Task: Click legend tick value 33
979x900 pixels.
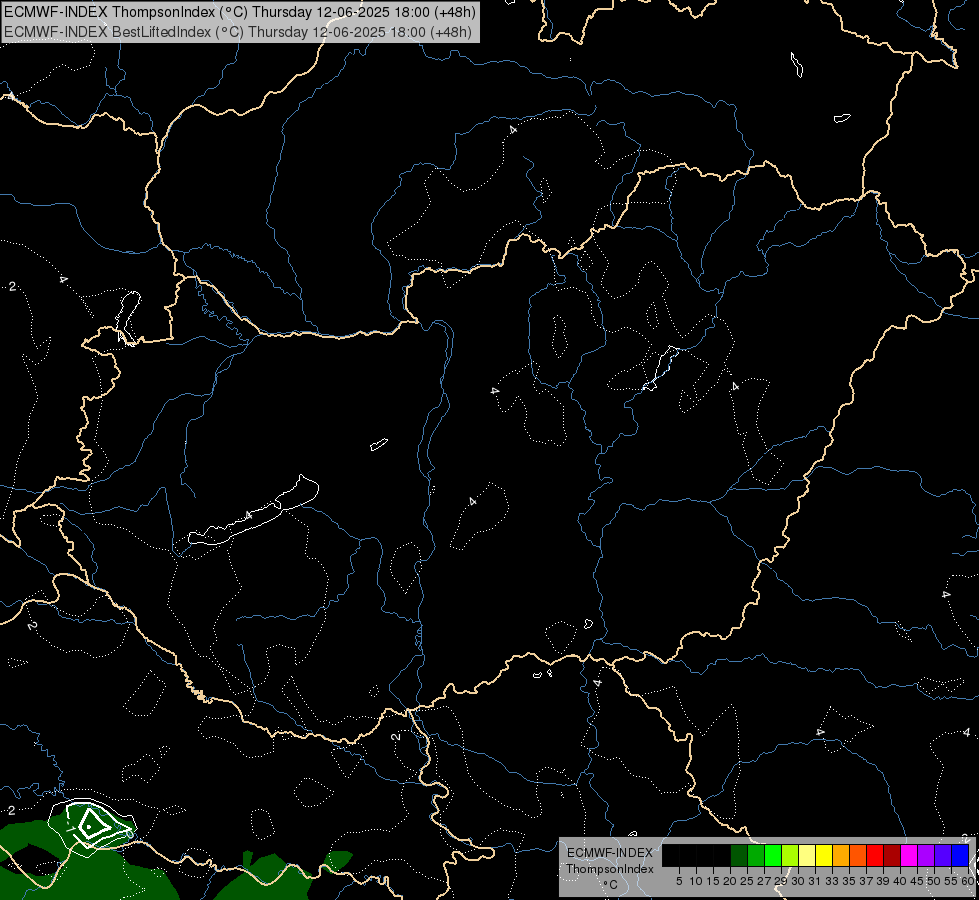Action: (x=832, y=881)
